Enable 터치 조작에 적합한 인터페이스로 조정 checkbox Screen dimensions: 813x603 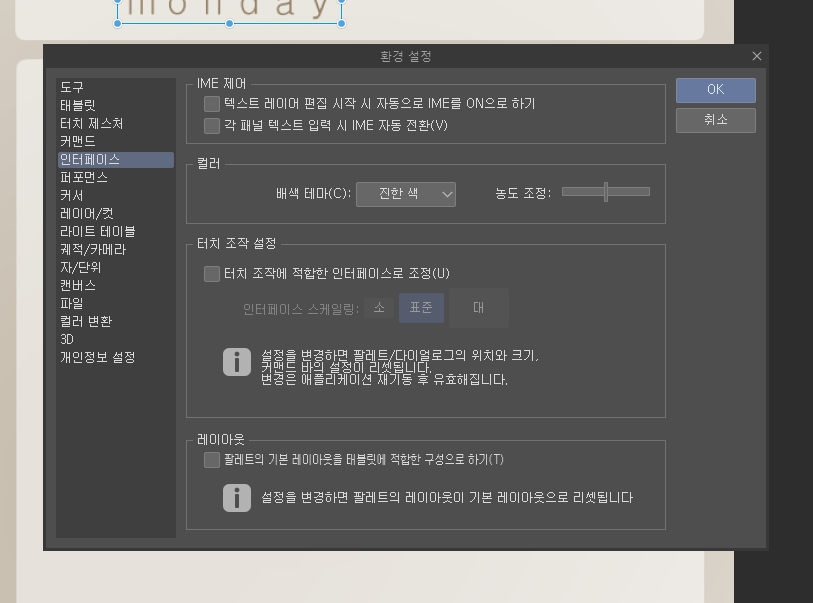pos(212,274)
